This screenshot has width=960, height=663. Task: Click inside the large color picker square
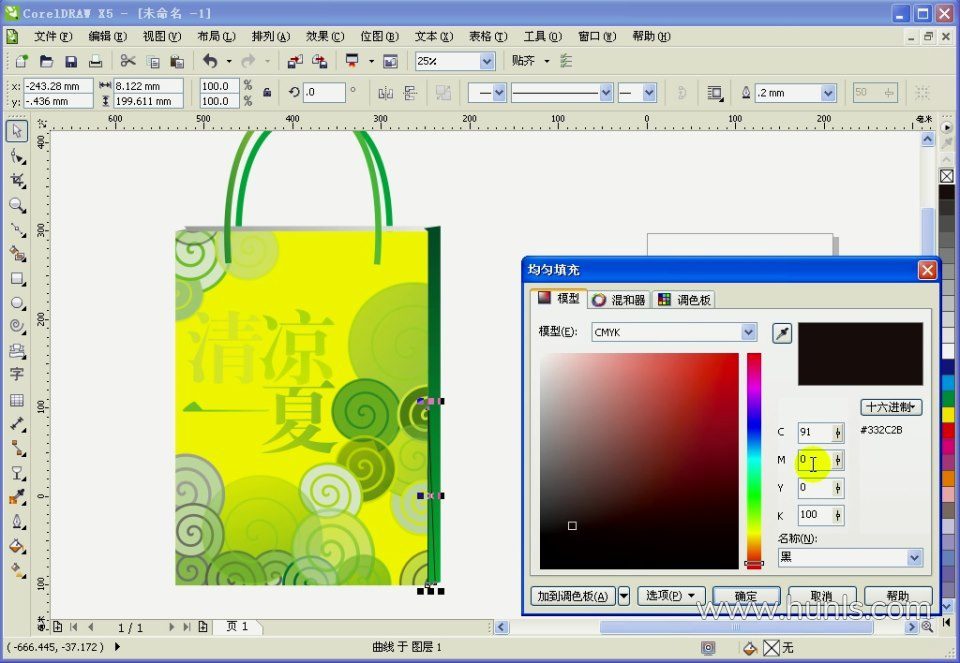(640, 460)
